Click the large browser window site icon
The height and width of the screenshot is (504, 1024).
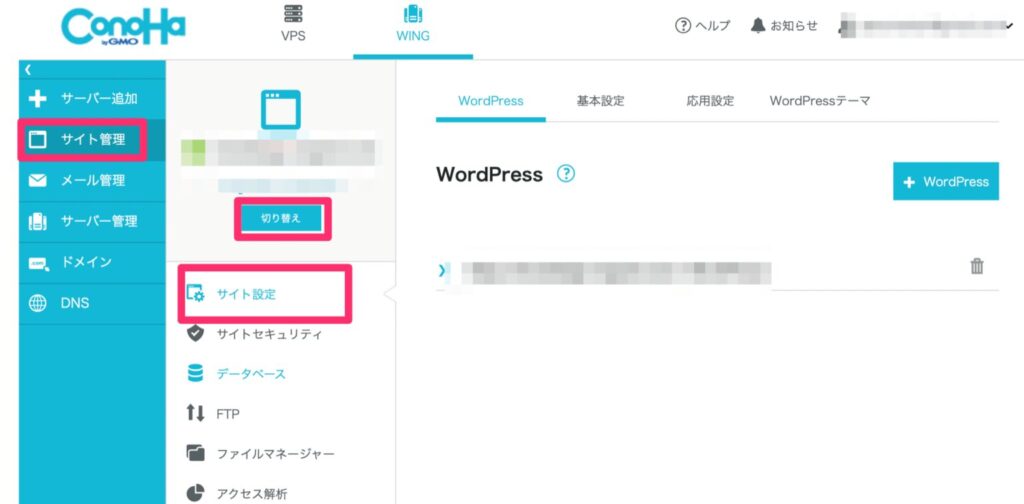(281, 110)
